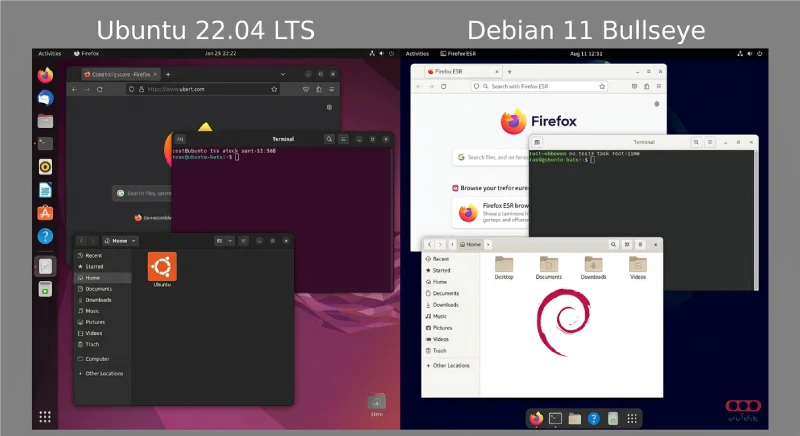Open hamburger menu in Debian Firefox ESR

click(x=659, y=87)
